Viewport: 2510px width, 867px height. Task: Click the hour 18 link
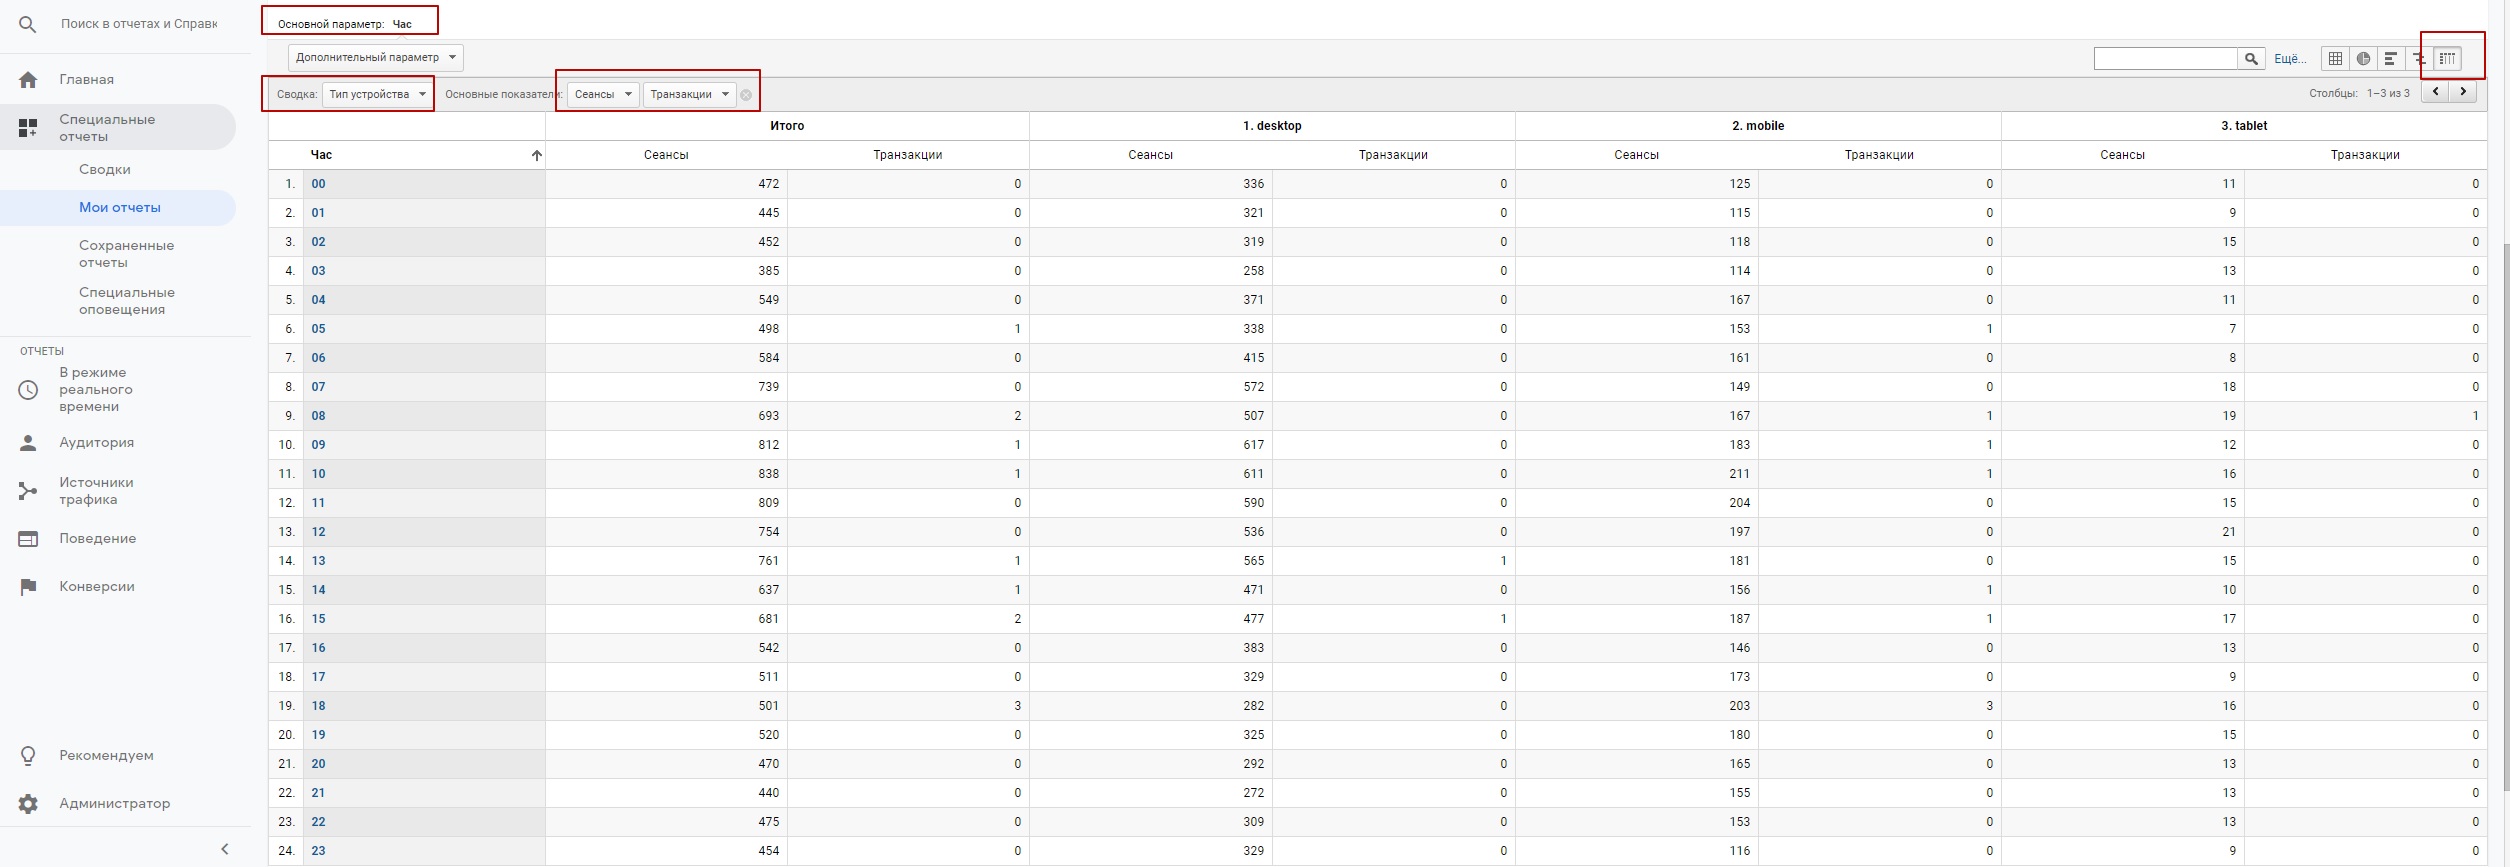318,706
